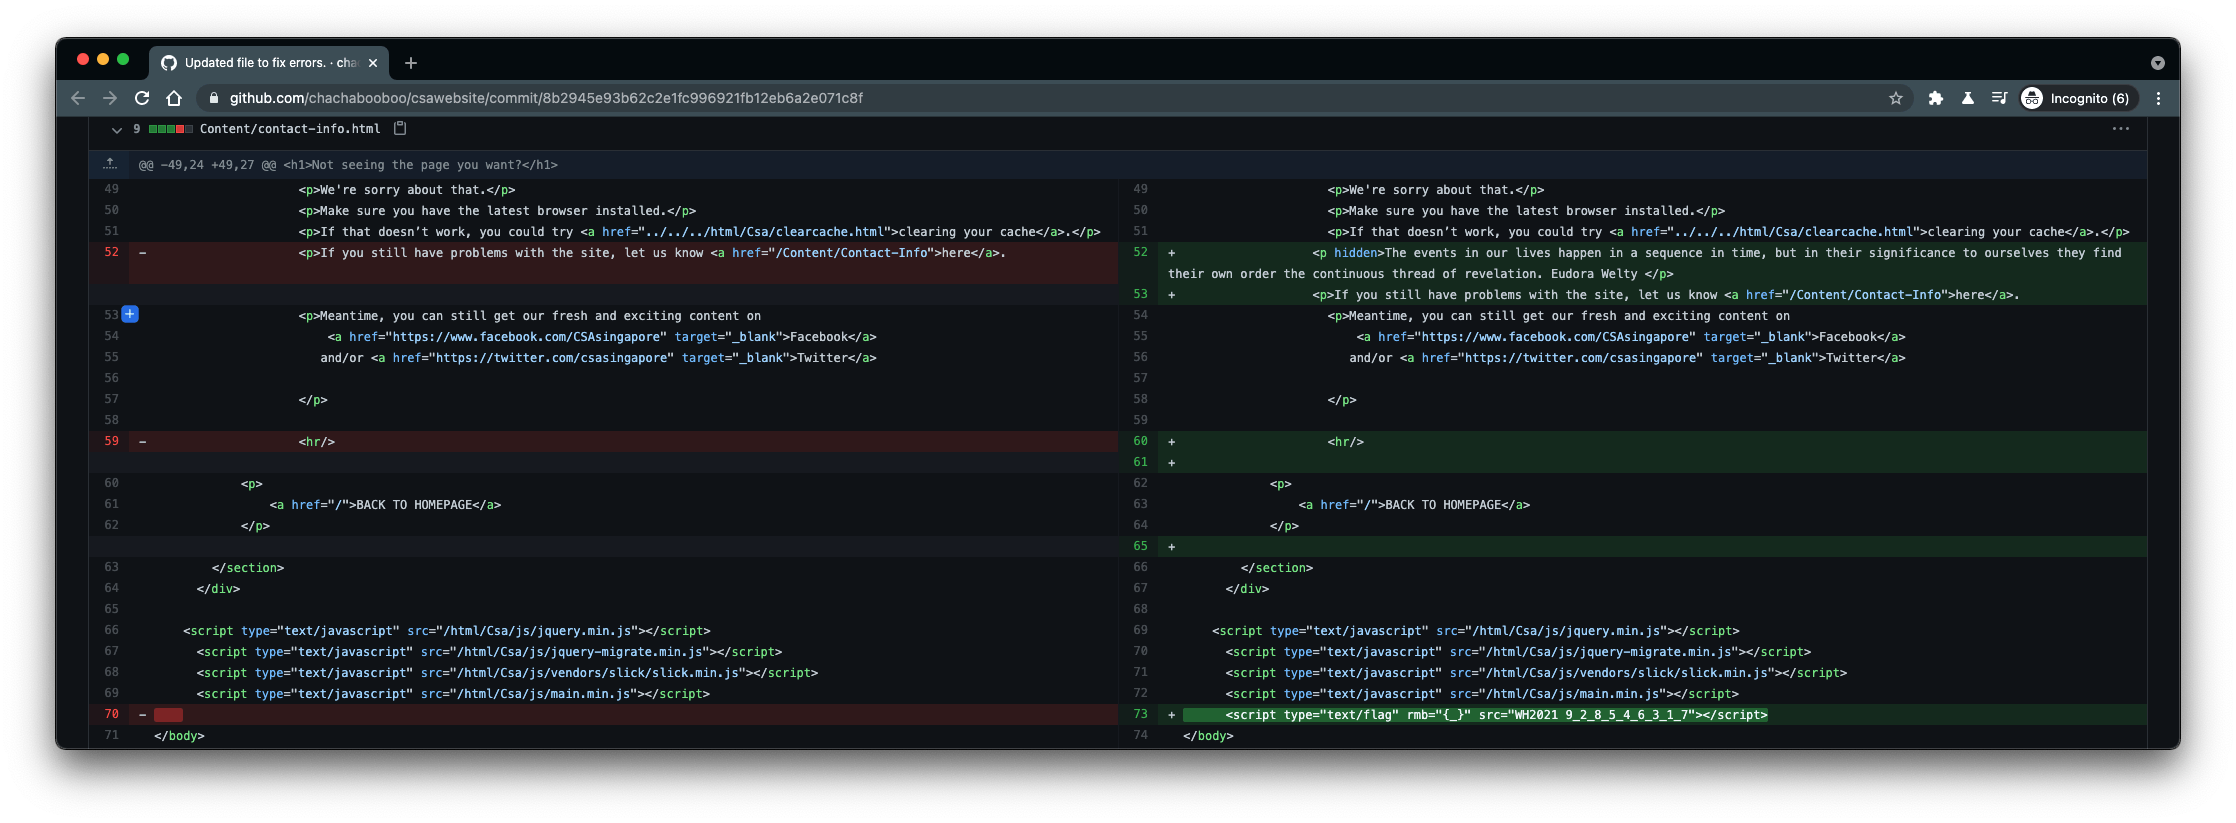Screen dimensions: 2236x823
Task: Expand hidden lines above the hunk
Action: (x=110, y=164)
